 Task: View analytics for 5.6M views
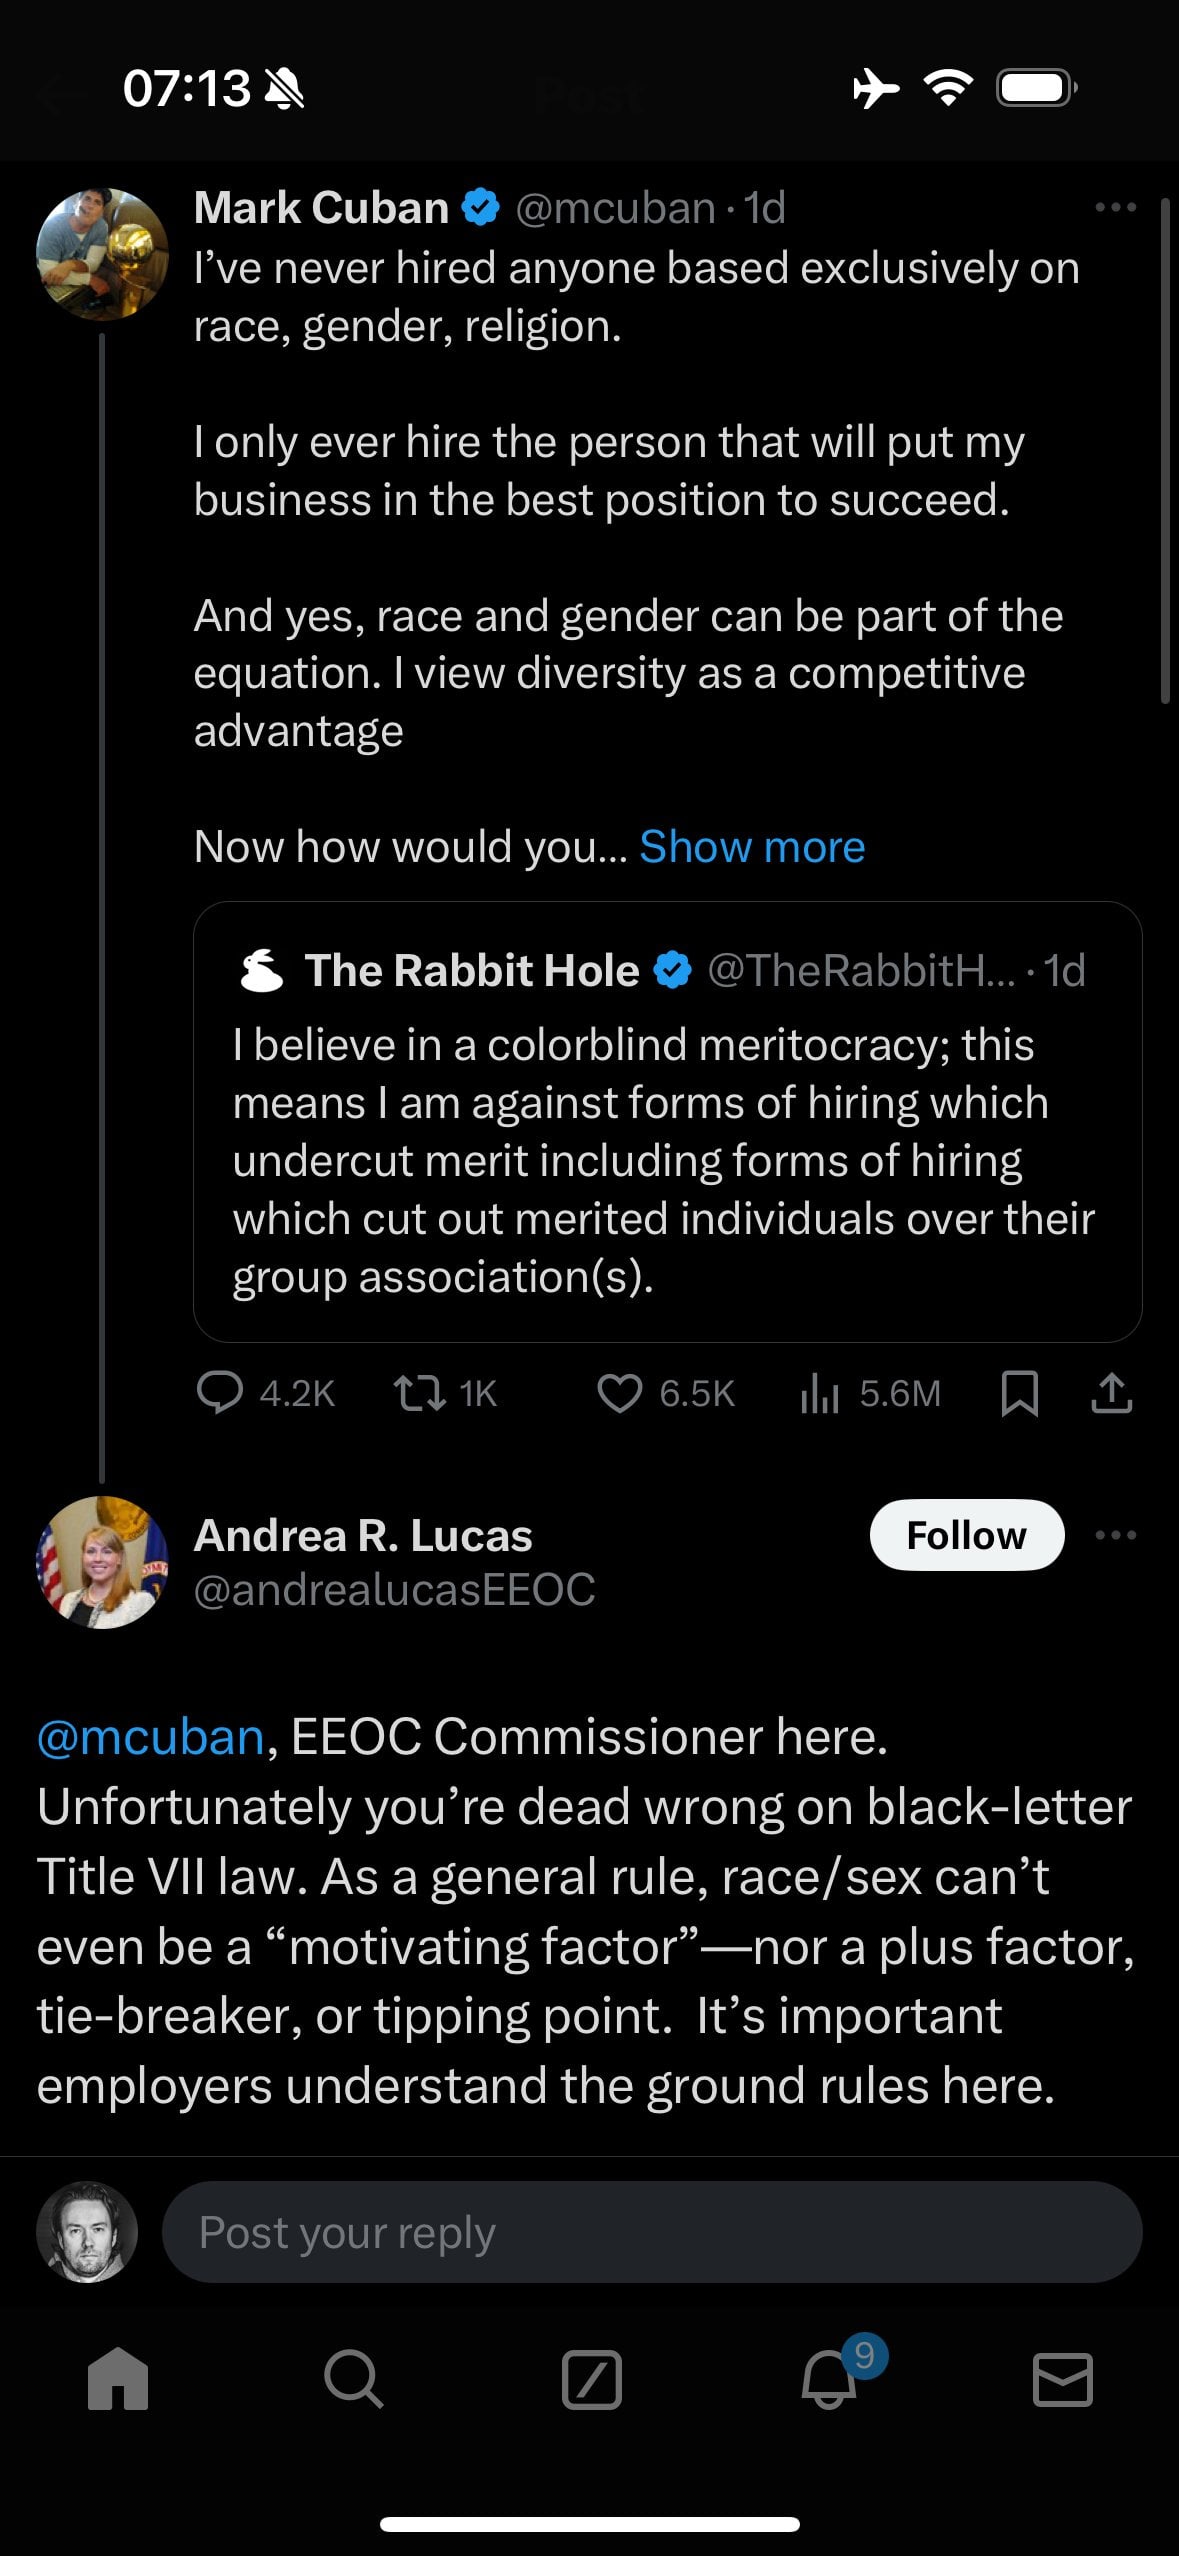820,1393
